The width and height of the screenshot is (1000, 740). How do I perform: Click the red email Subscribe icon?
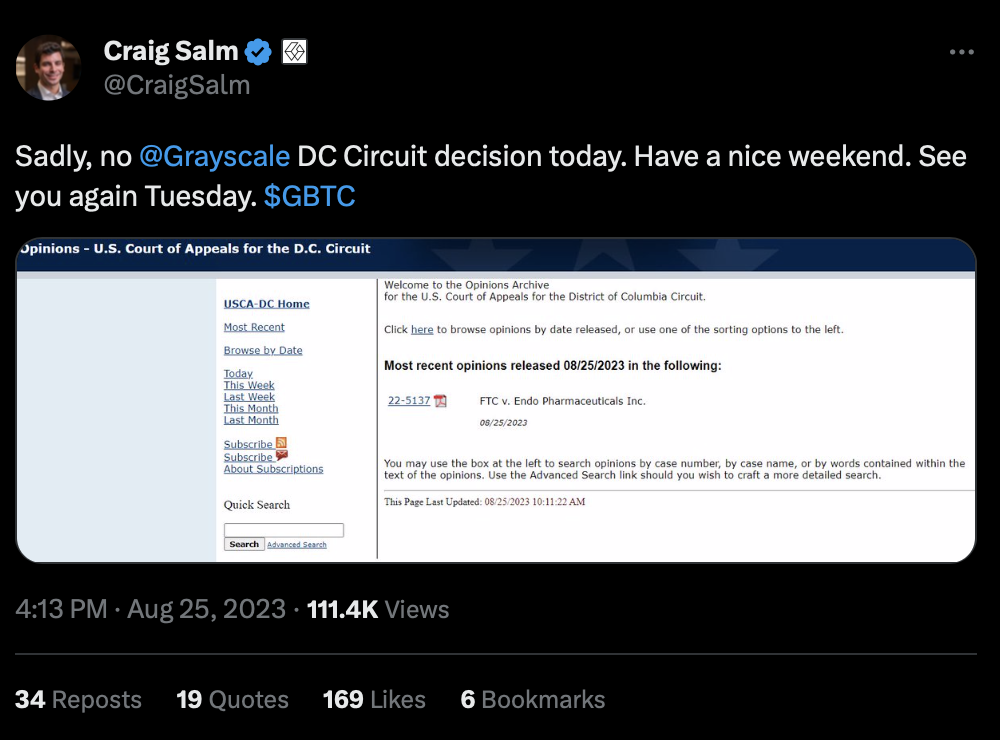tap(281, 456)
